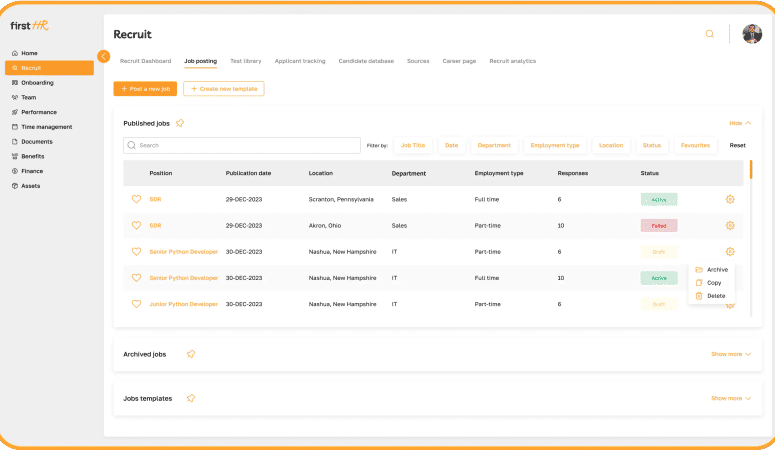Click Create new template button
The height and width of the screenshot is (450, 775).
[224, 89]
